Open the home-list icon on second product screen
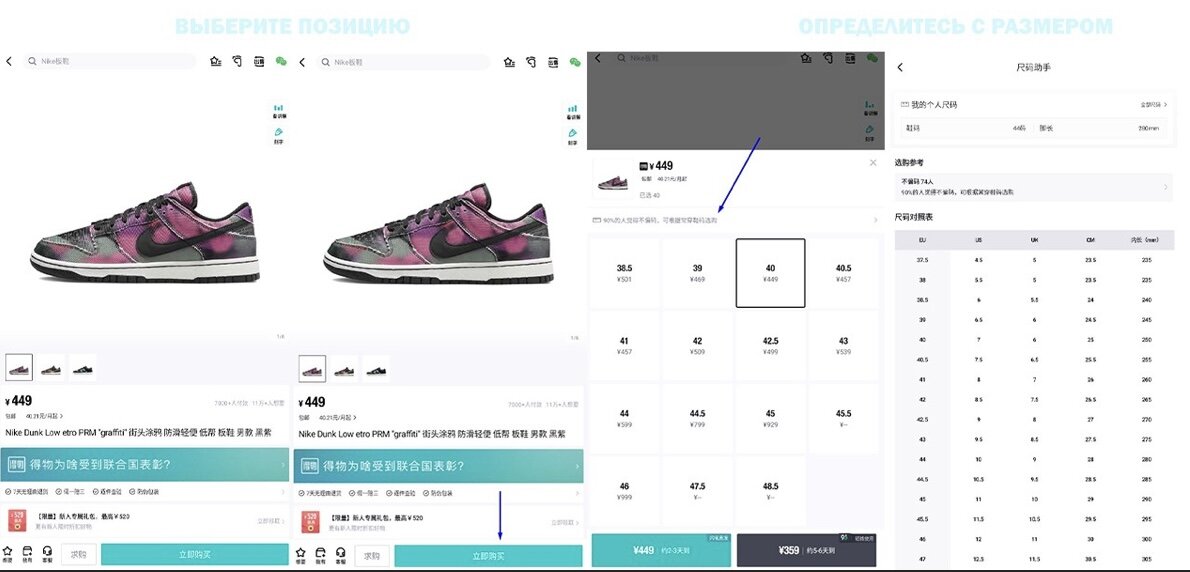The width and height of the screenshot is (1190, 572). click(x=509, y=62)
